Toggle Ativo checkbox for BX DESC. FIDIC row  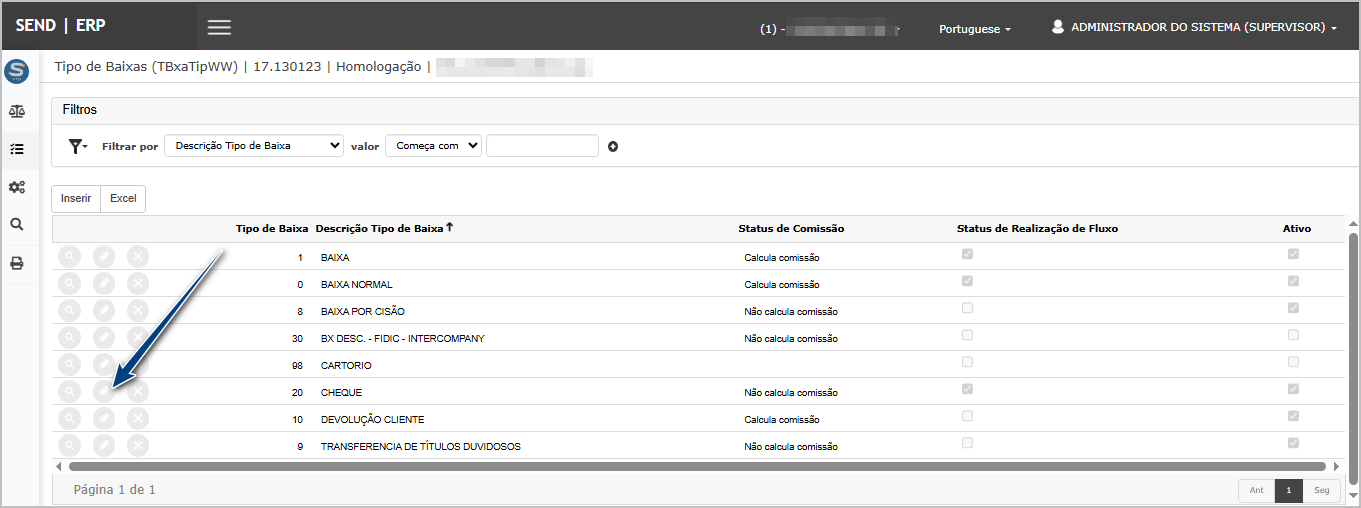pyautogui.click(x=1293, y=335)
